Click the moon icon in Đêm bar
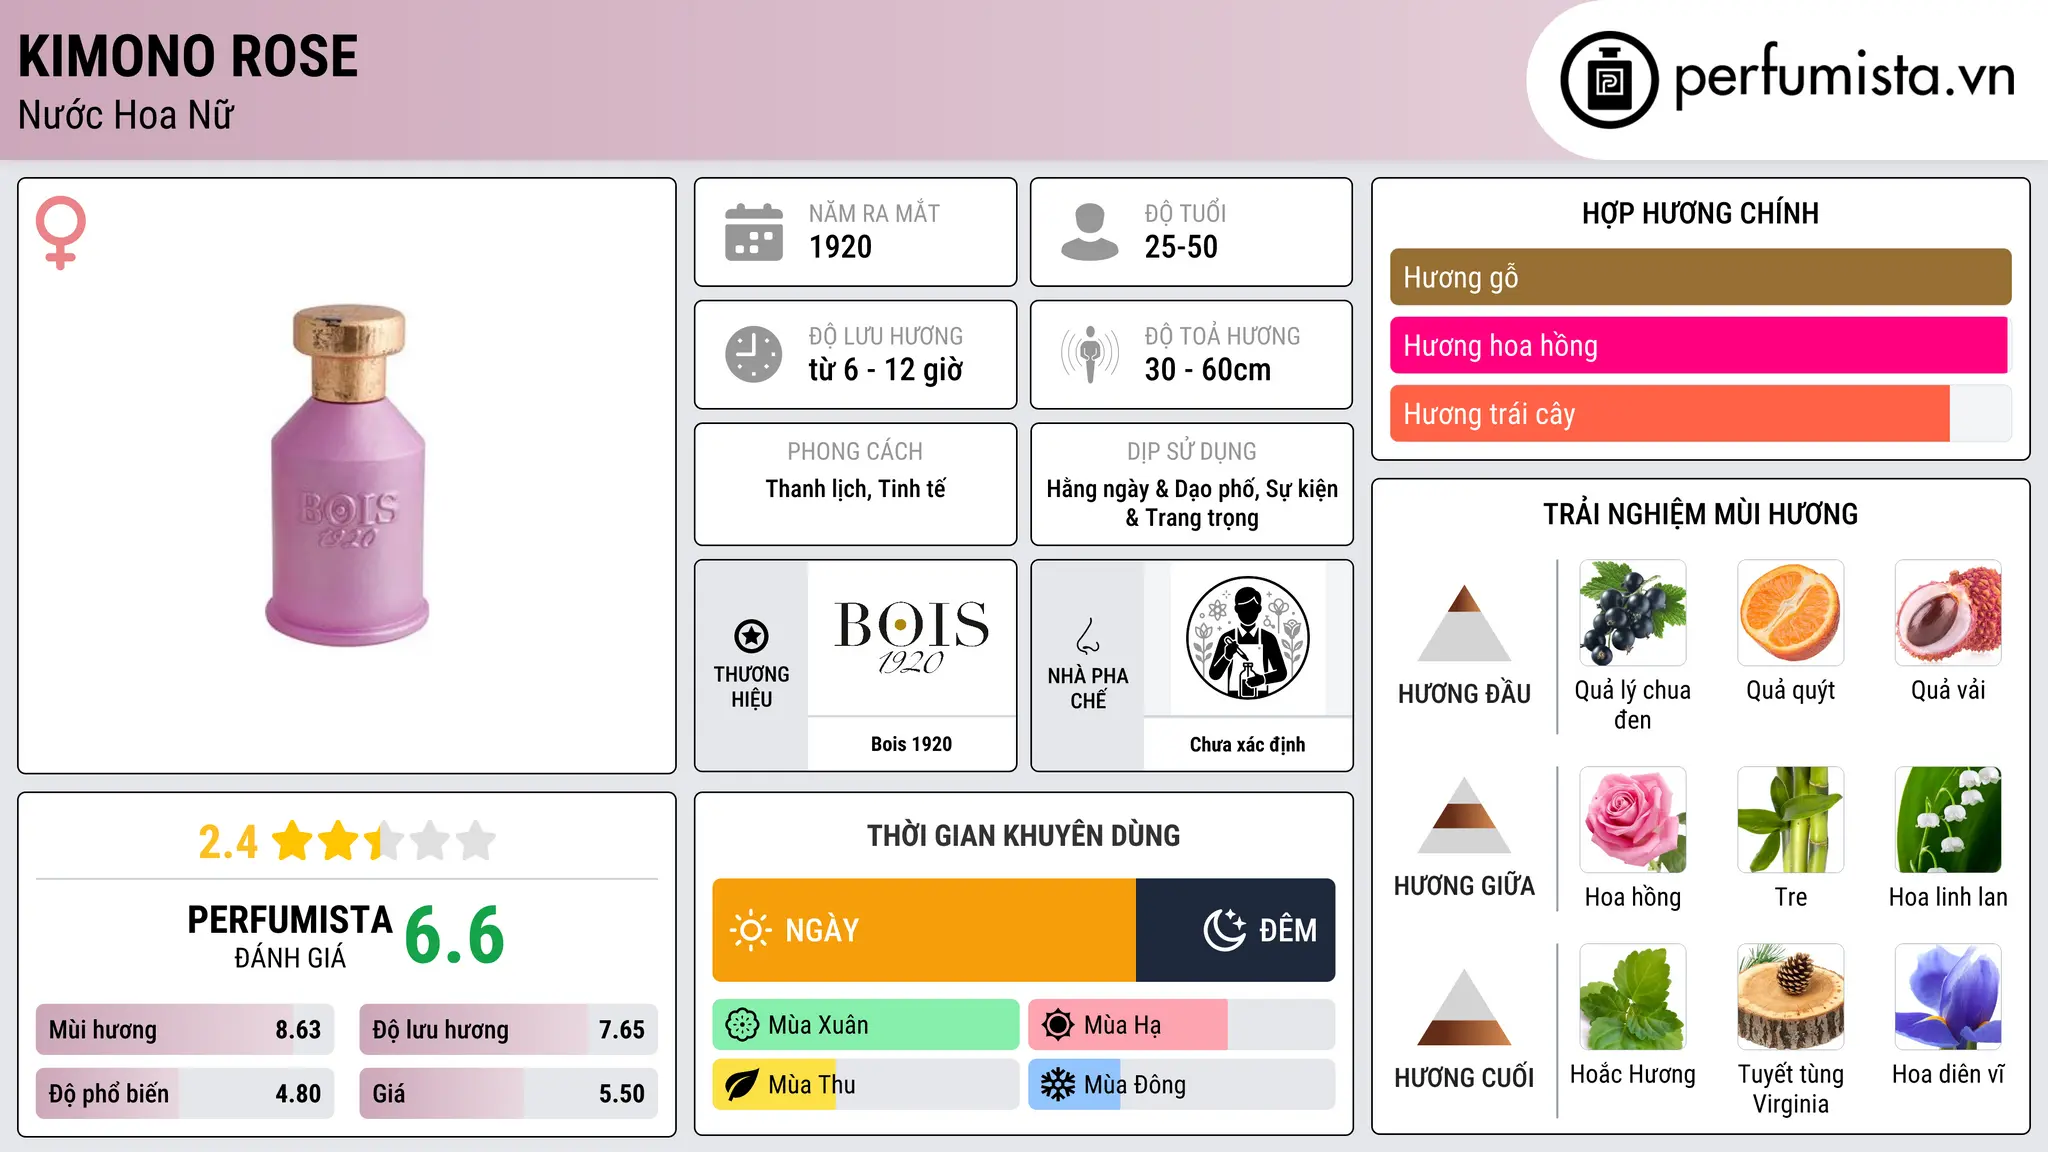Image resolution: width=2048 pixels, height=1152 pixels. click(x=1224, y=930)
